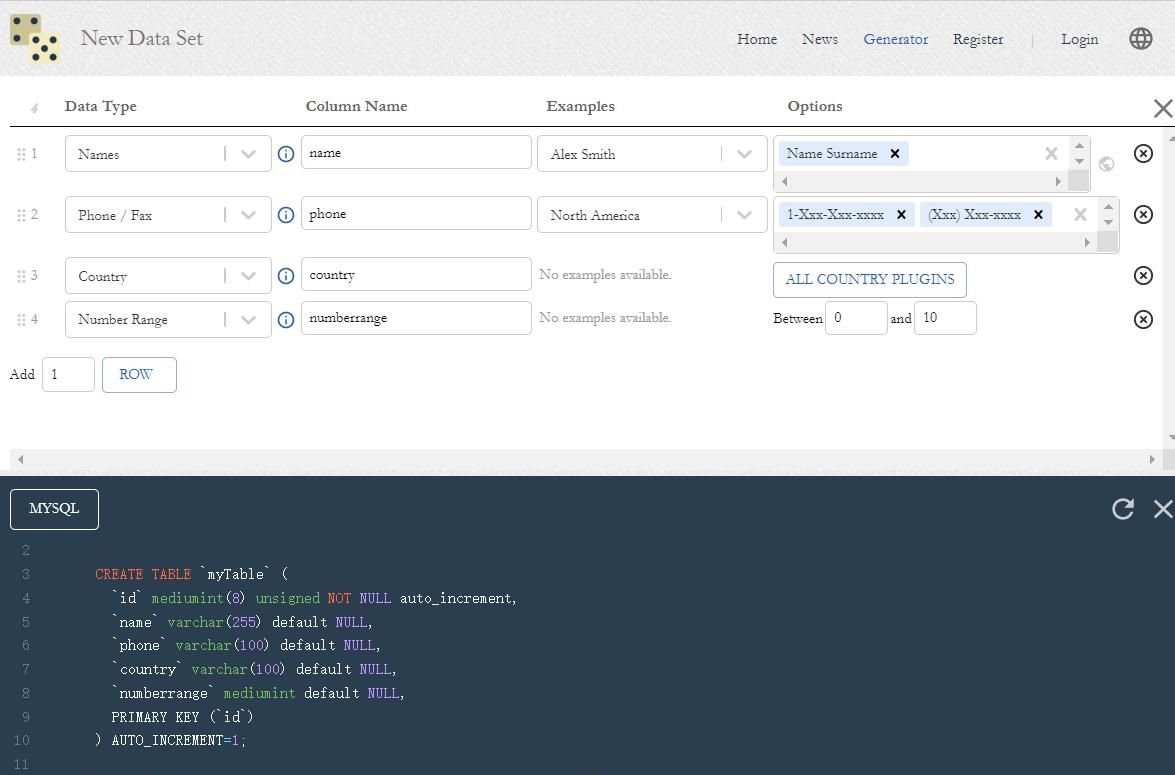This screenshot has height=775, width=1175.
Task: Remove the 1-Xxx-Xxx-xxxx format tag
Action: pyautogui.click(x=901, y=215)
